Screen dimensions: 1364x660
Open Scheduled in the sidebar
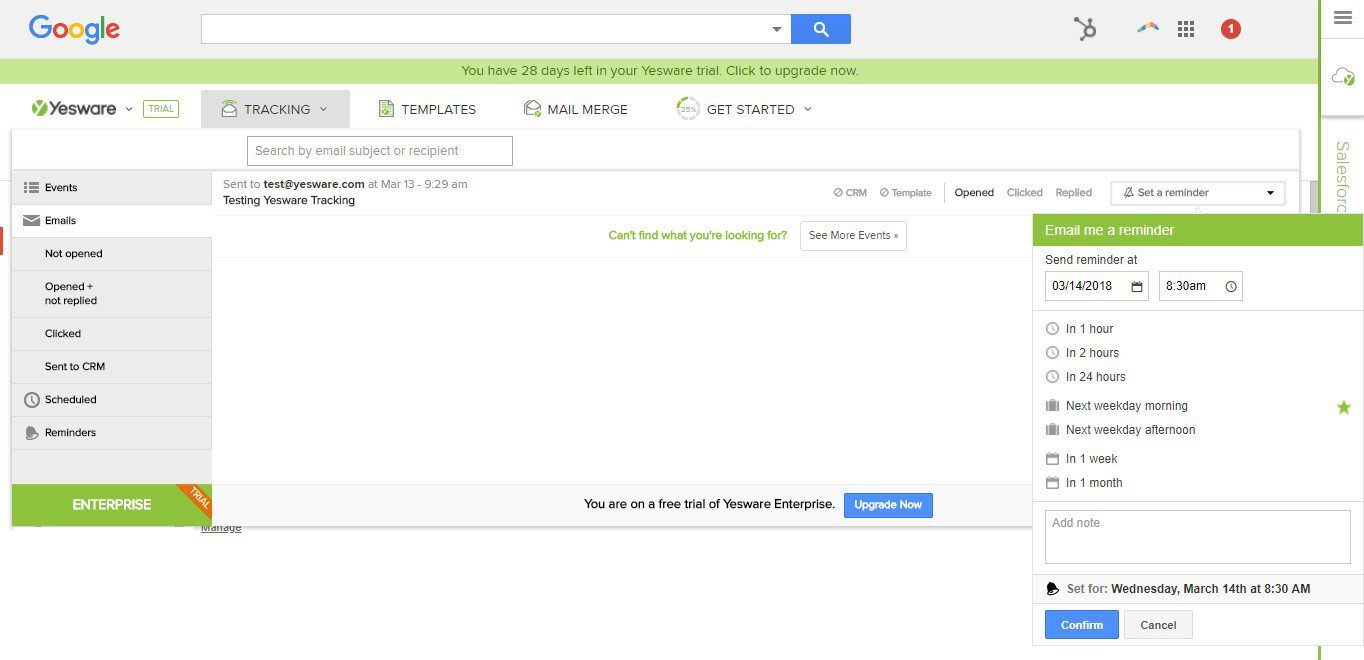coord(112,400)
